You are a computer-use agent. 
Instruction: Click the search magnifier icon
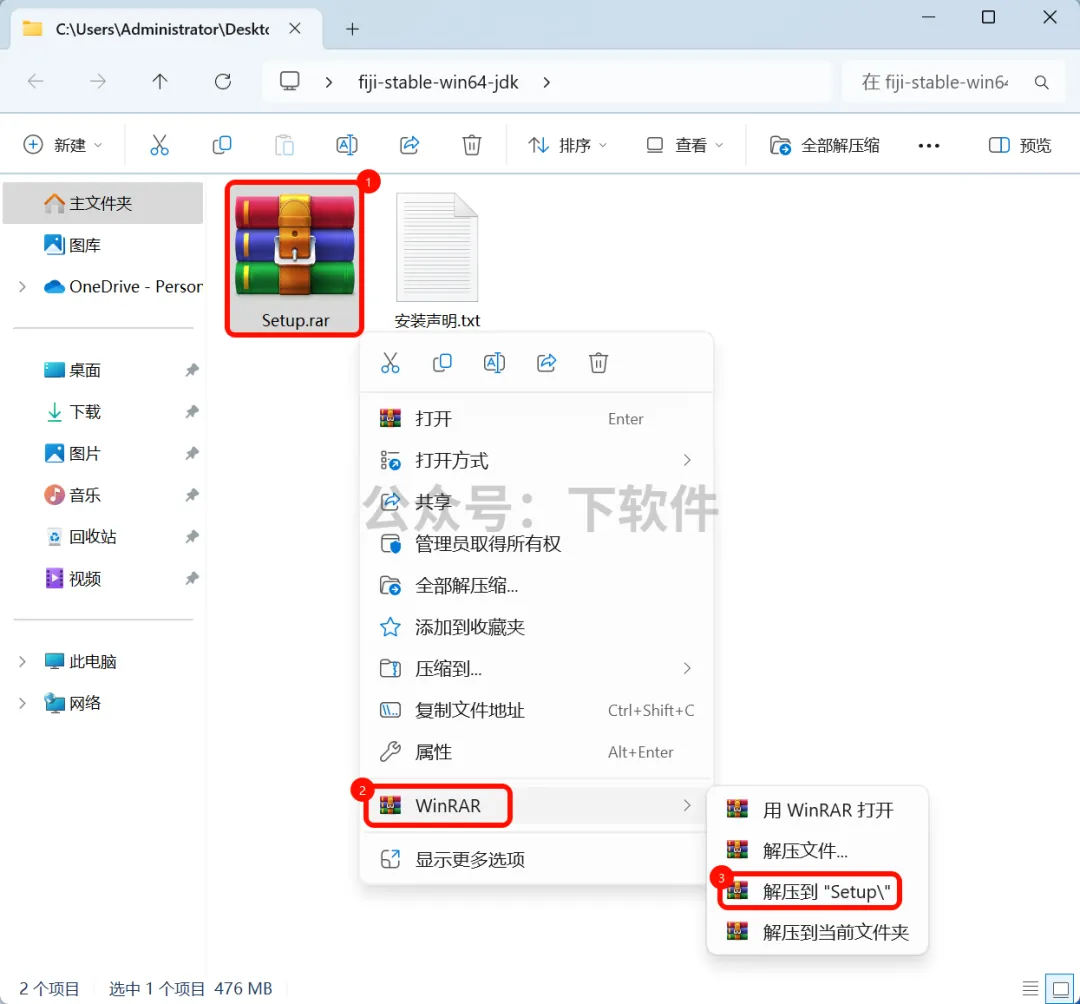pos(1041,83)
